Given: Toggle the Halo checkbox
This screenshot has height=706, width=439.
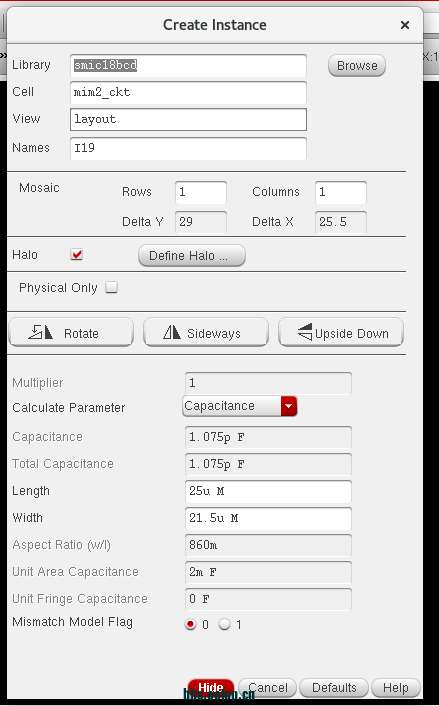Looking at the screenshot, I should (77, 255).
